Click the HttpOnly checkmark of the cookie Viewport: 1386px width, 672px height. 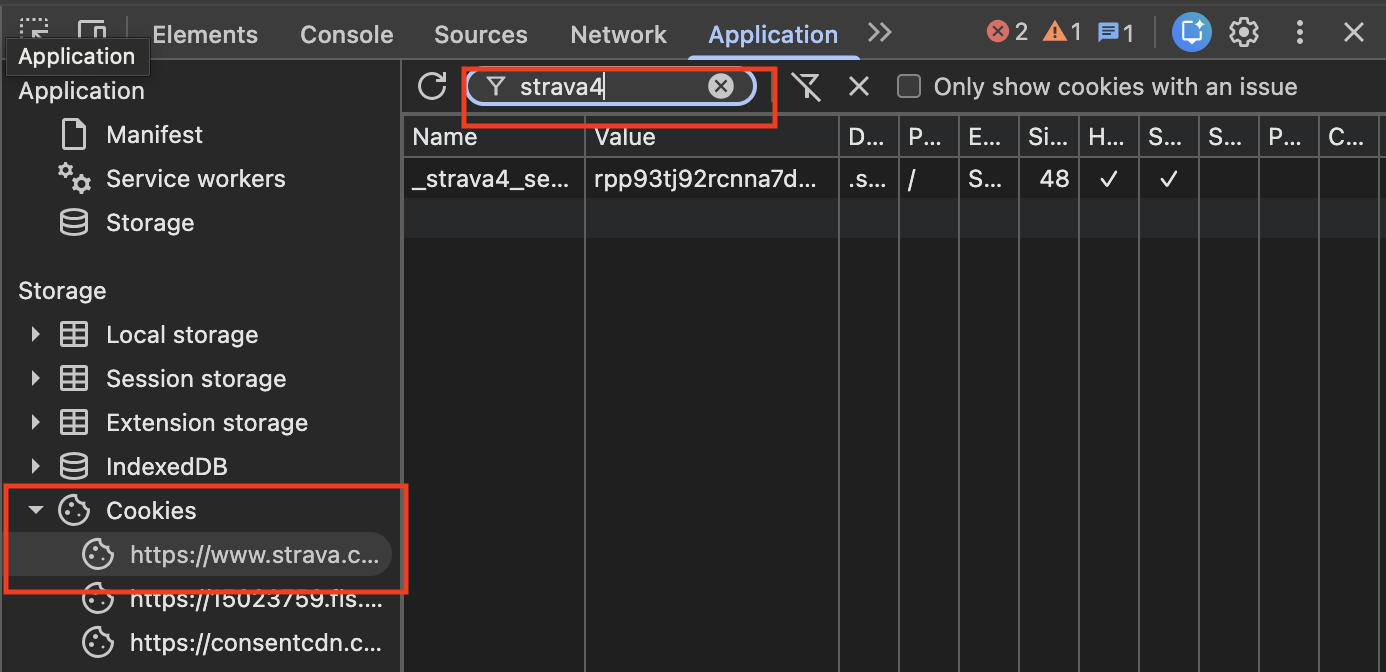tap(1108, 179)
